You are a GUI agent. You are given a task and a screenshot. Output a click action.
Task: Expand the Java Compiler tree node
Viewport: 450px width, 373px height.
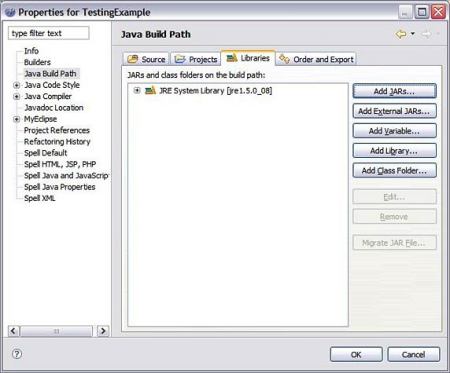point(16,97)
